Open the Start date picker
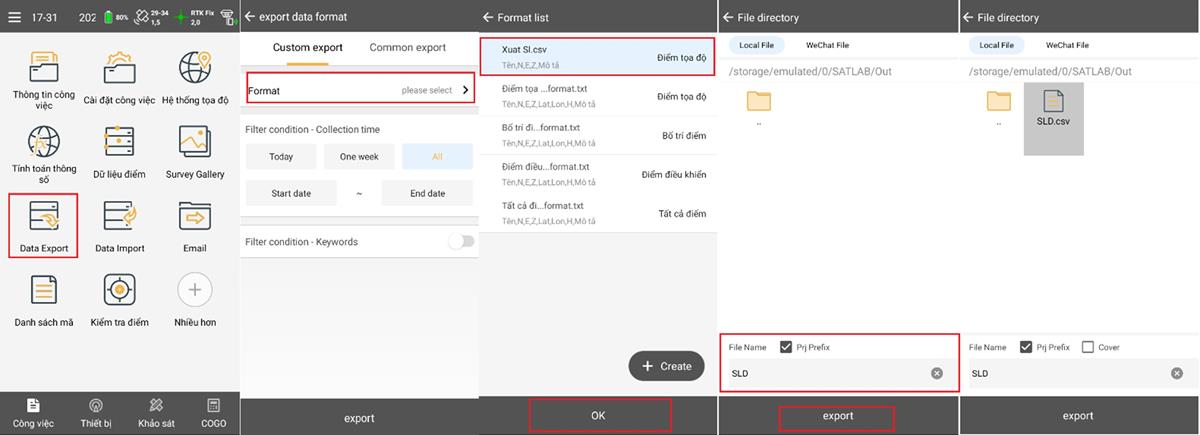Viewport: 1200px width, 435px height. coord(291,193)
